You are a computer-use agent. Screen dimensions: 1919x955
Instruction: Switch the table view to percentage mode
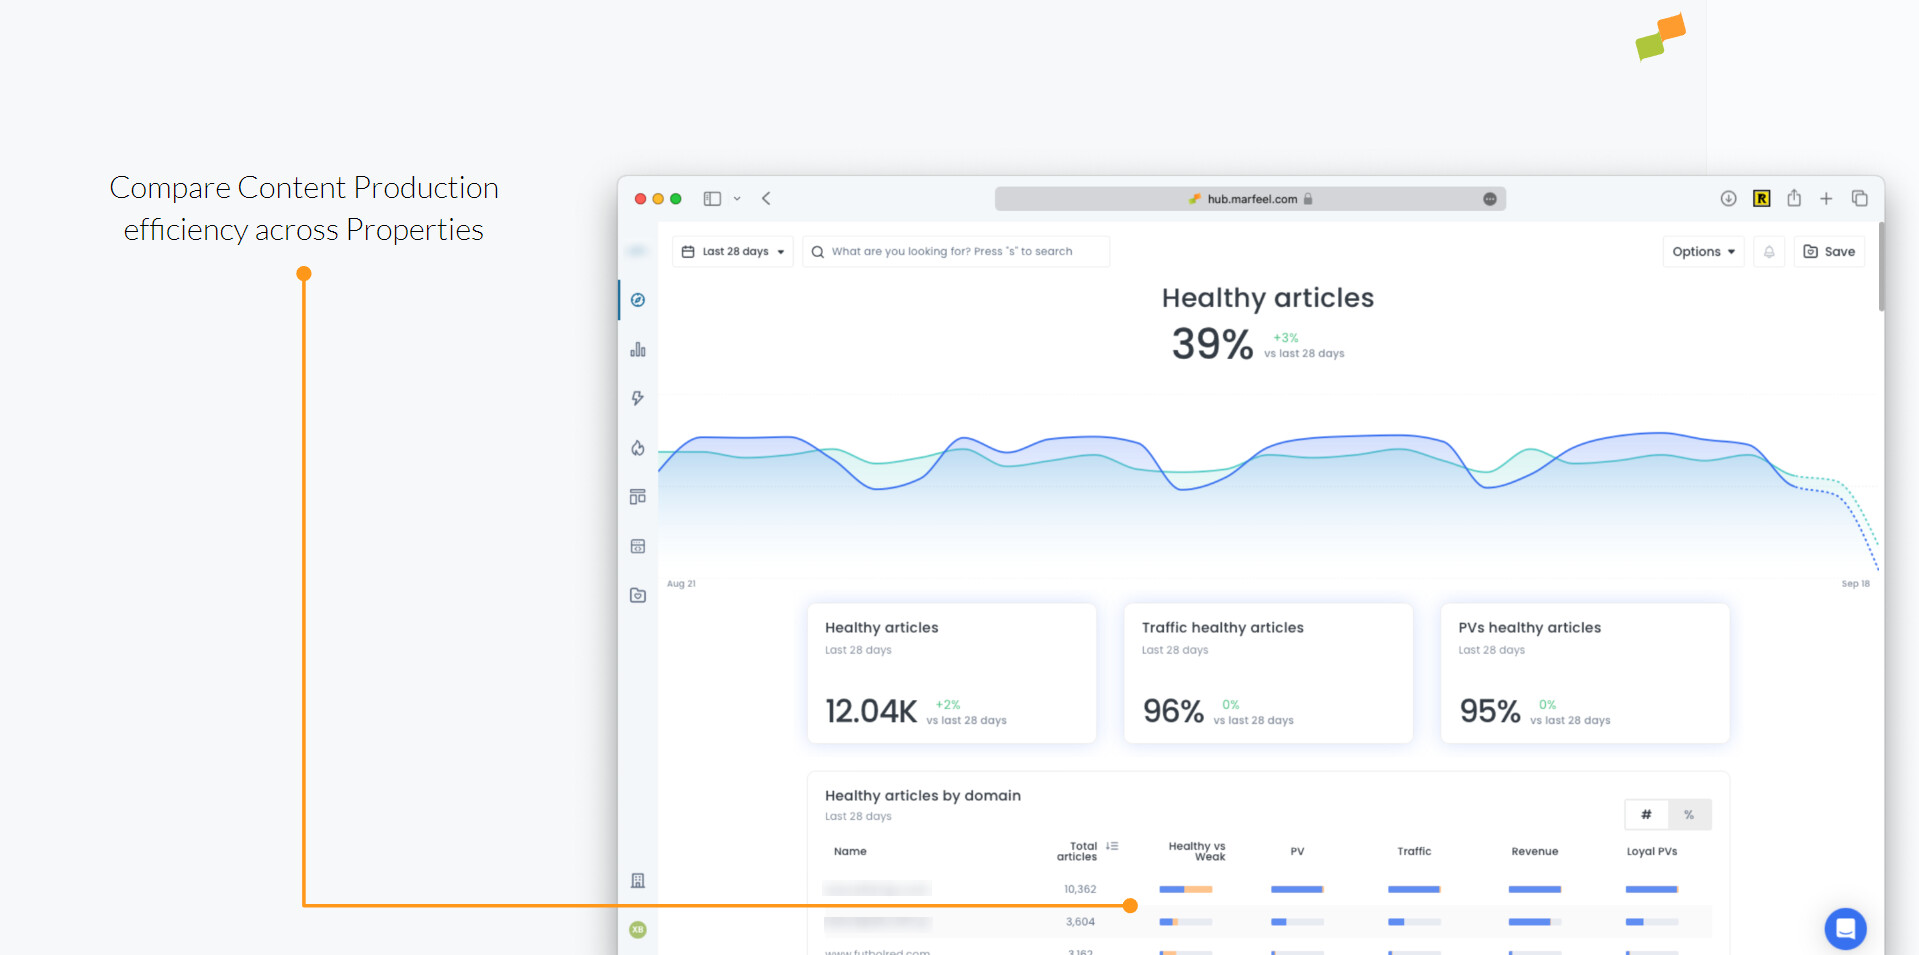click(x=1689, y=814)
